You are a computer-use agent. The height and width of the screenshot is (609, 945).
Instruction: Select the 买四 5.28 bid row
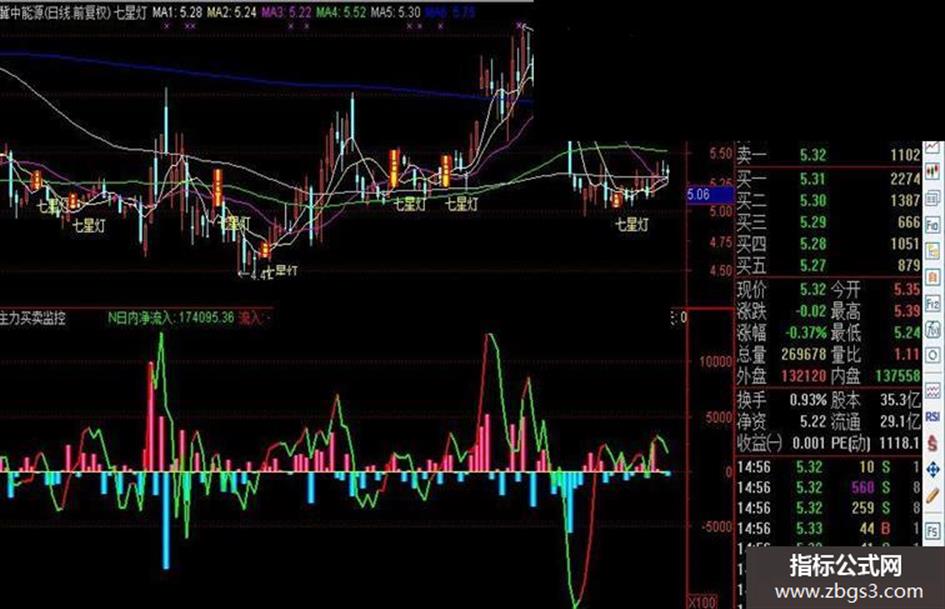[829, 244]
